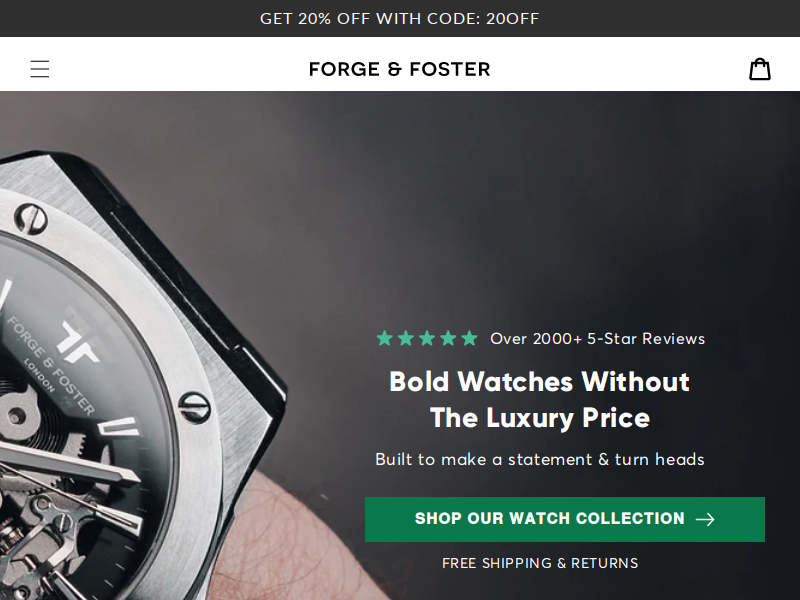Screen dimensions: 800x600
Task: Click the right-side screw on the watch bezel
Action: tap(194, 407)
